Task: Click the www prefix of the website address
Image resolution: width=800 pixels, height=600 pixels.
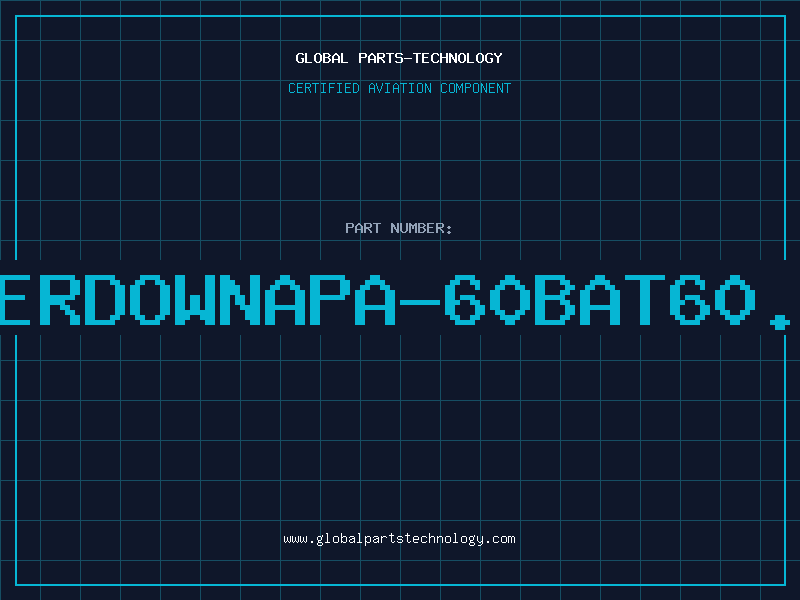Action: click(295, 540)
